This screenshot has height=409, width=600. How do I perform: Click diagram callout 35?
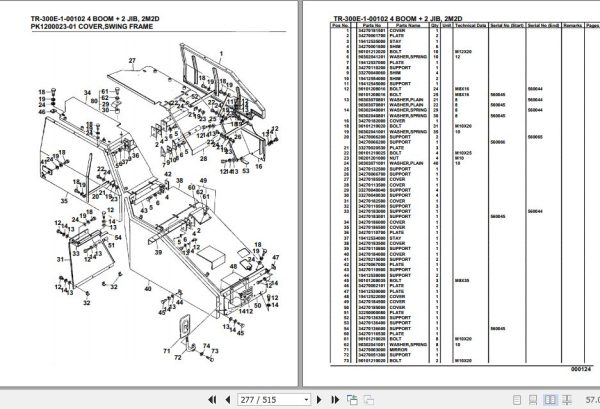64,200
